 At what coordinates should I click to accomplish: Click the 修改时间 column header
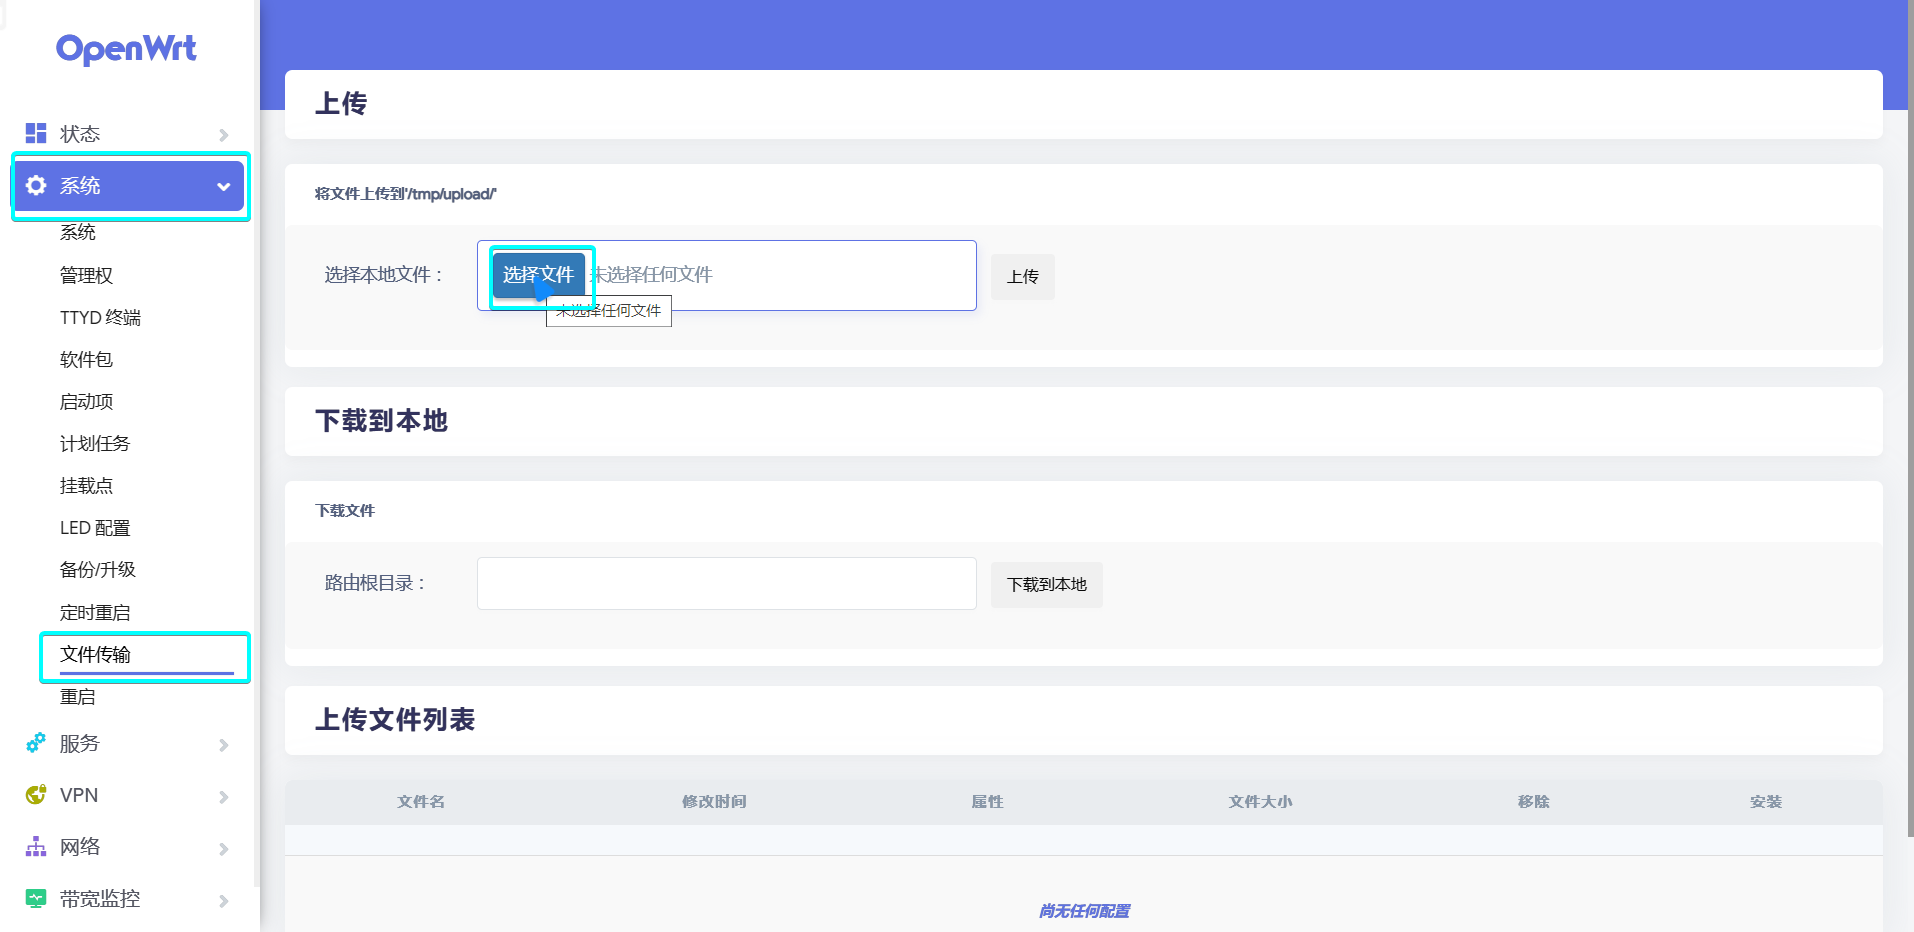tap(714, 801)
